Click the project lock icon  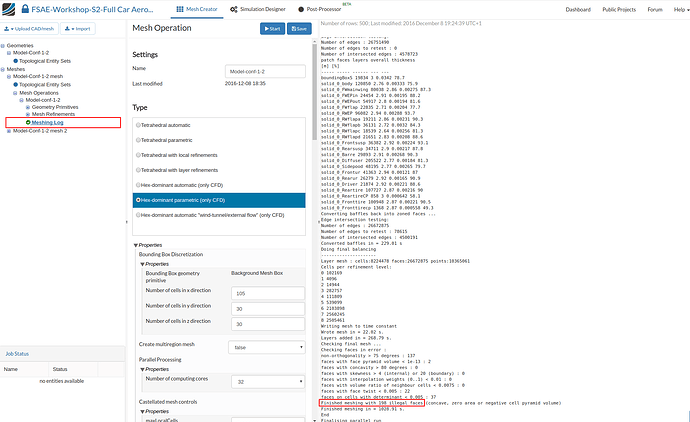(25, 9)
